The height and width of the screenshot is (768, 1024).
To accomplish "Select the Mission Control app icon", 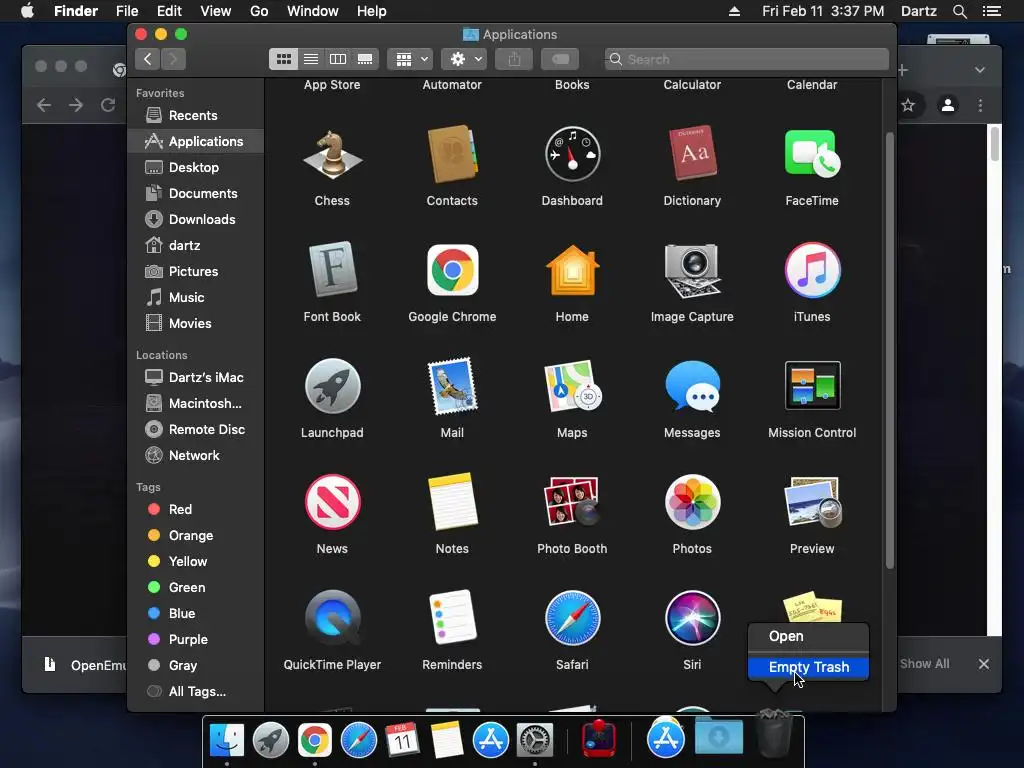I will click(x=812, y=385).
